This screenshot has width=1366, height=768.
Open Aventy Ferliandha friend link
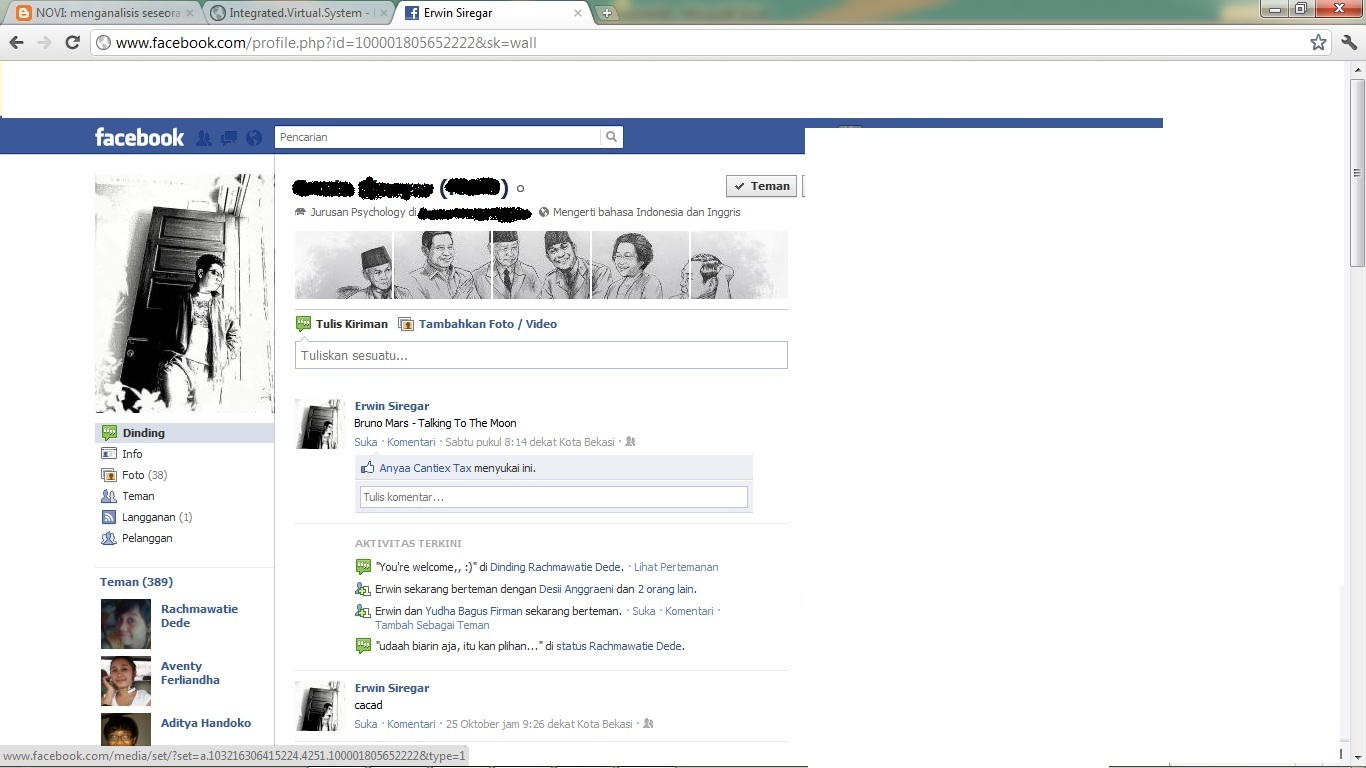tap(190, 673)
